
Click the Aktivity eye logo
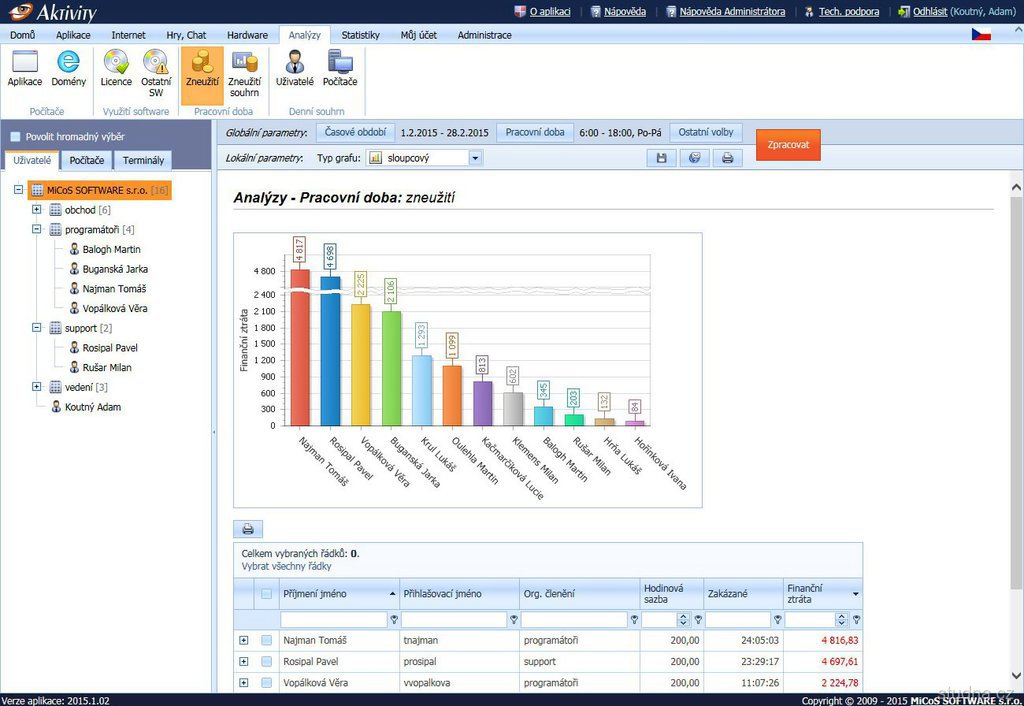coord(20,11)
